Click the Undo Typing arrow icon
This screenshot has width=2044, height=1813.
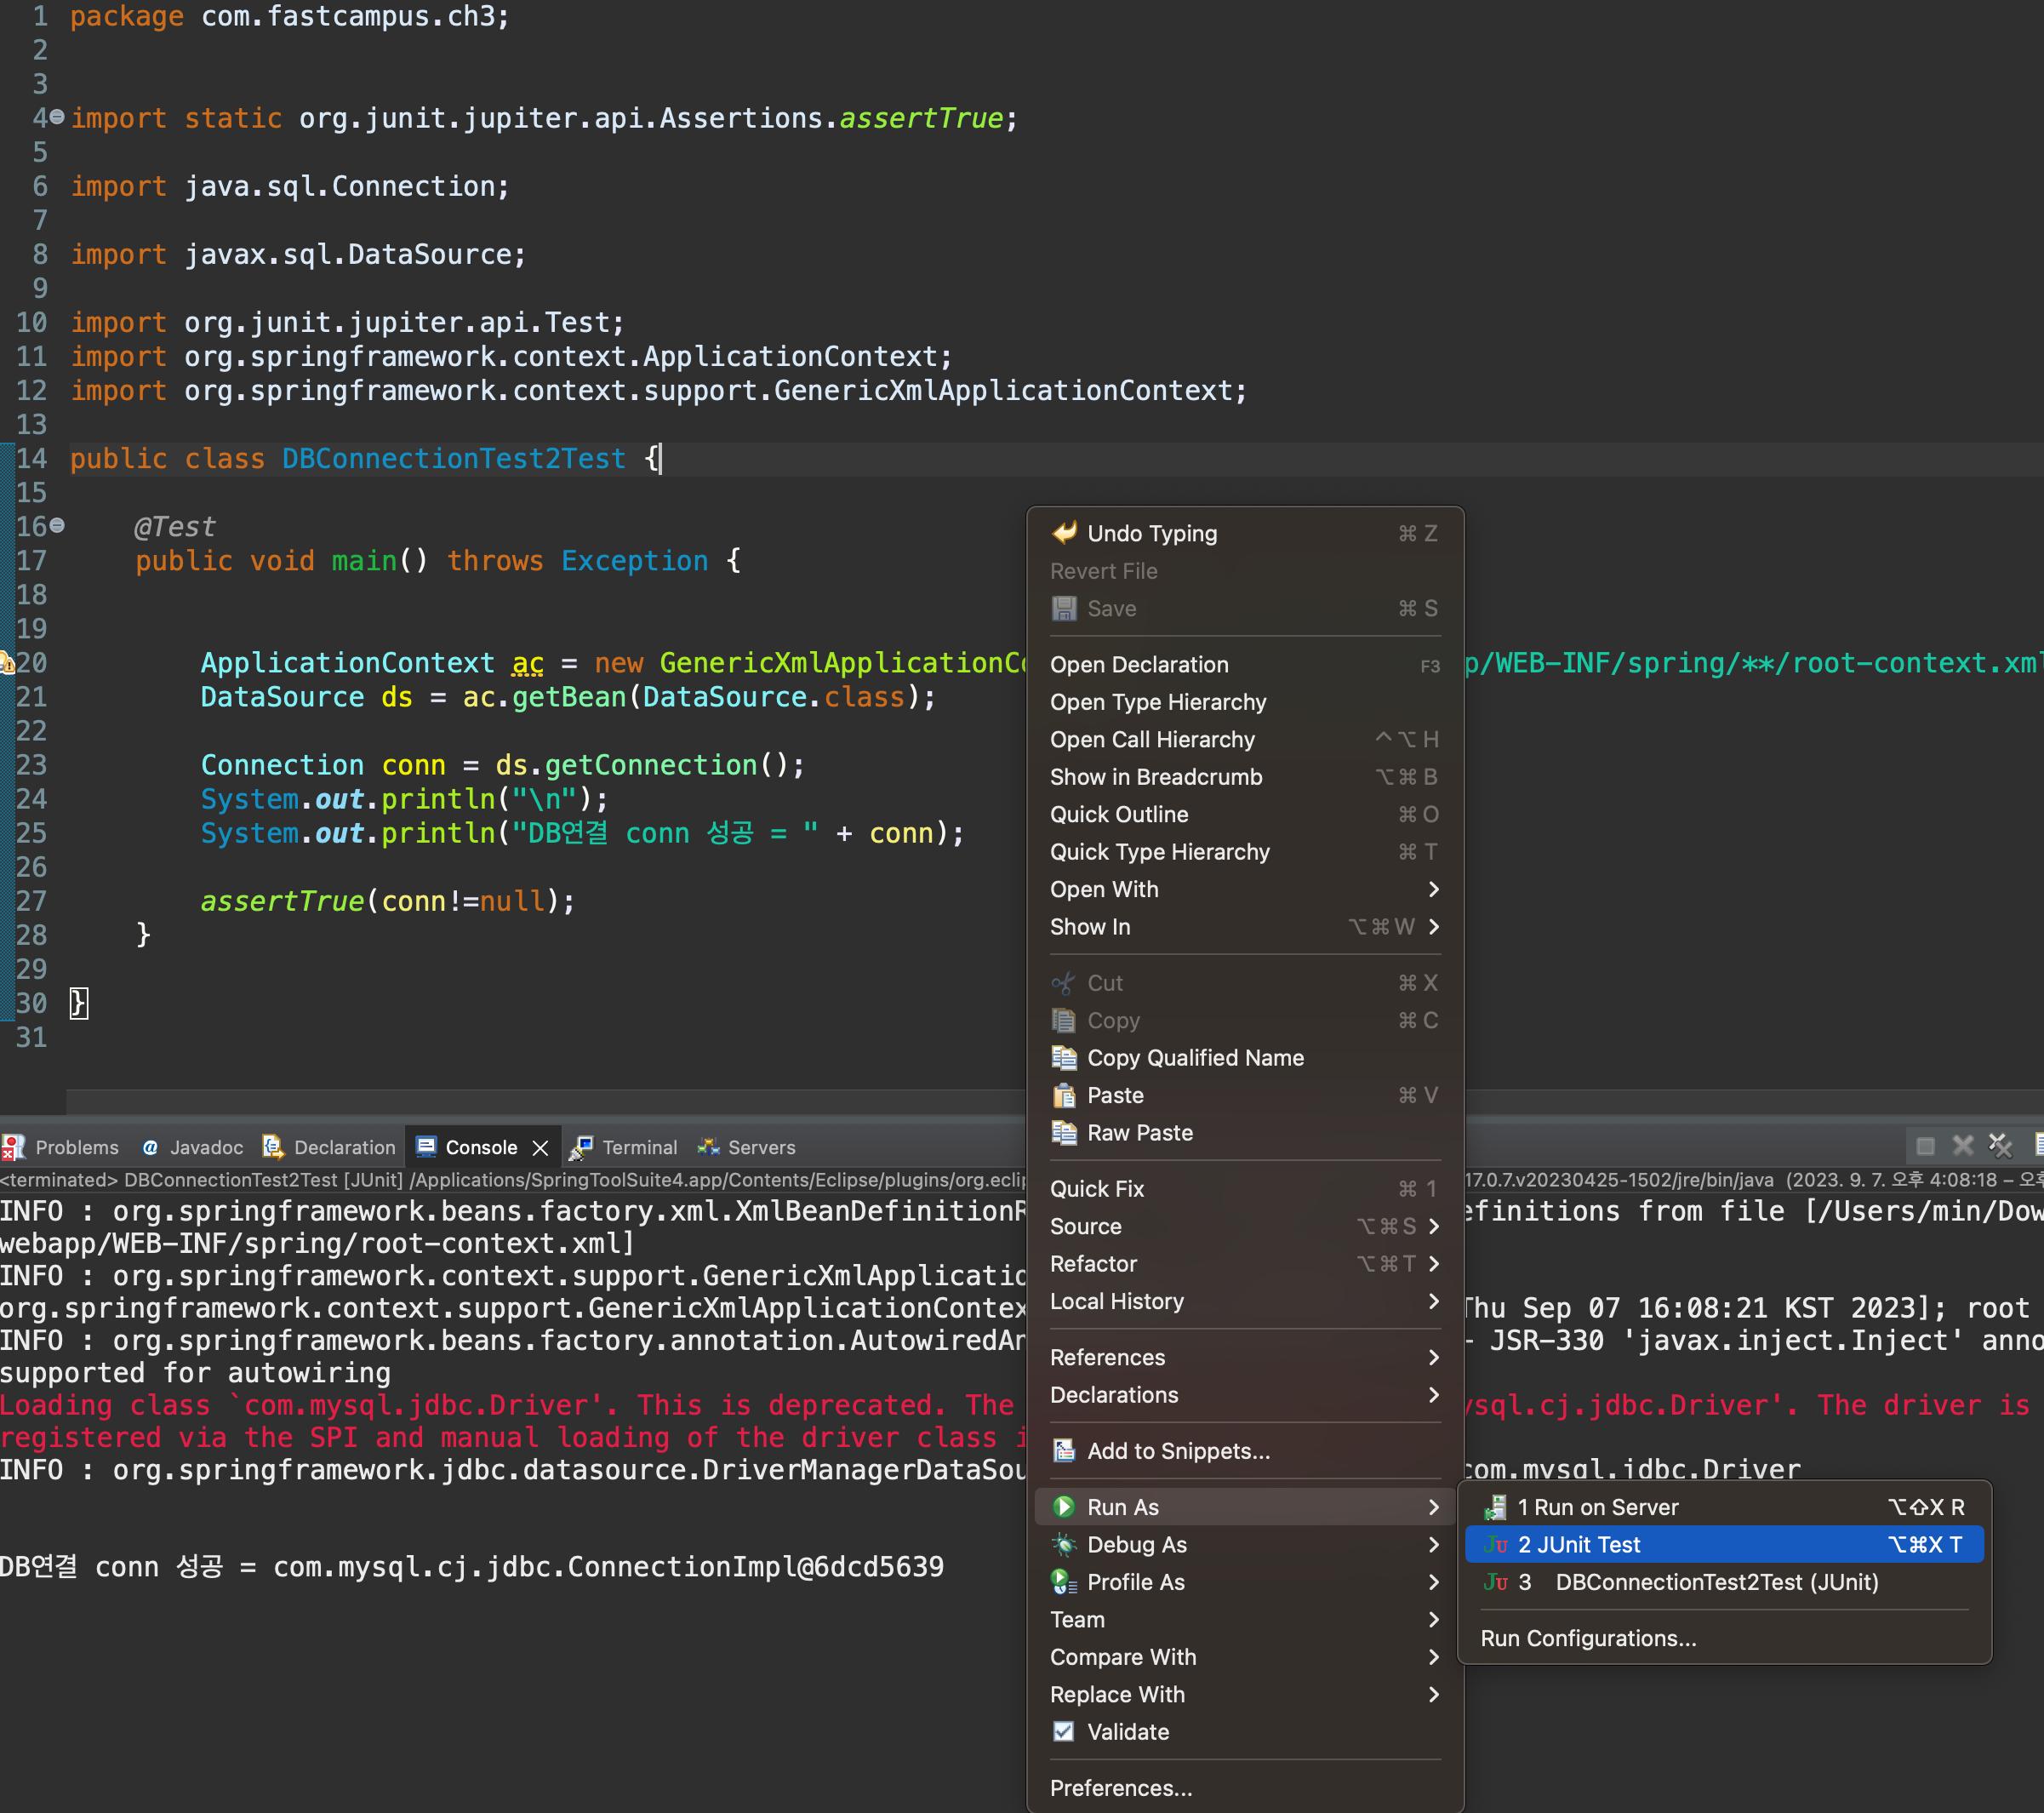(1064, 533)
